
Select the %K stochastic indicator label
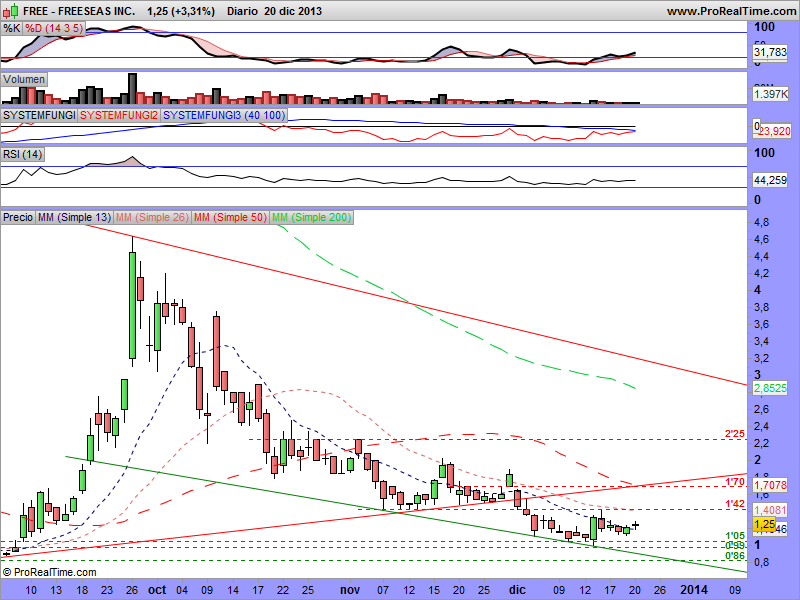[11, 28]
